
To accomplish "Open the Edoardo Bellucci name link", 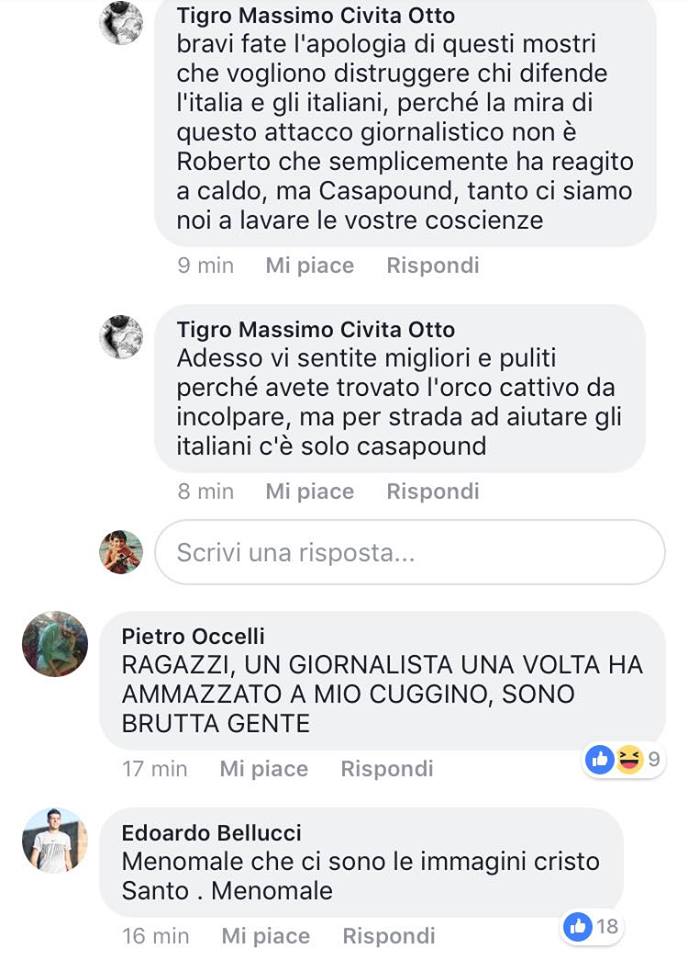I will pyautogui.click(x=211, y=833).
